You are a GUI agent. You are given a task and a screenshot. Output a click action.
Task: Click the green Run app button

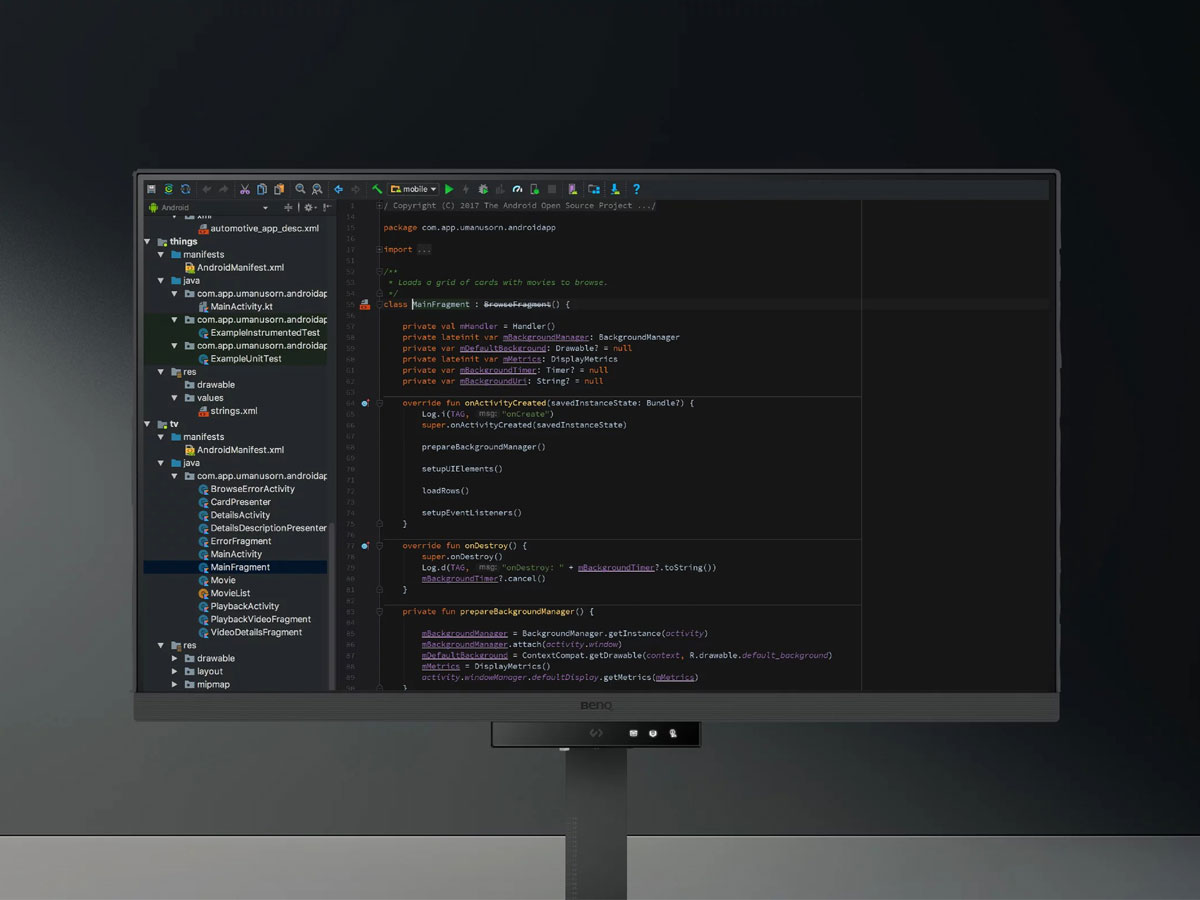click(x=449, y=189)
